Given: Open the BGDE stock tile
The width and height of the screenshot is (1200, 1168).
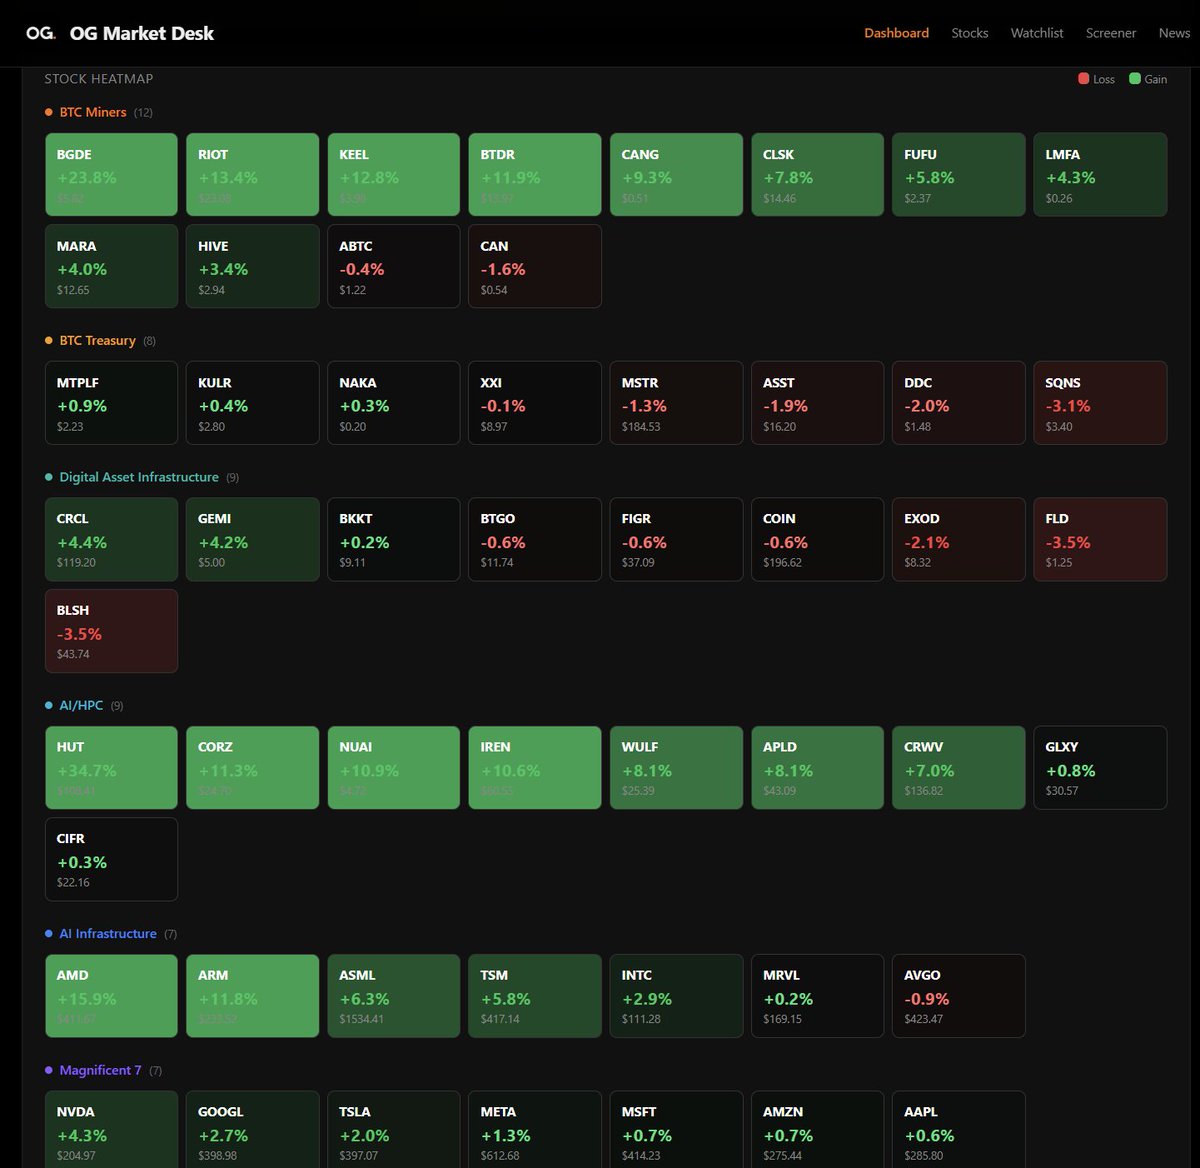Looking at the screenshot, I should click(x=111, y=174).
